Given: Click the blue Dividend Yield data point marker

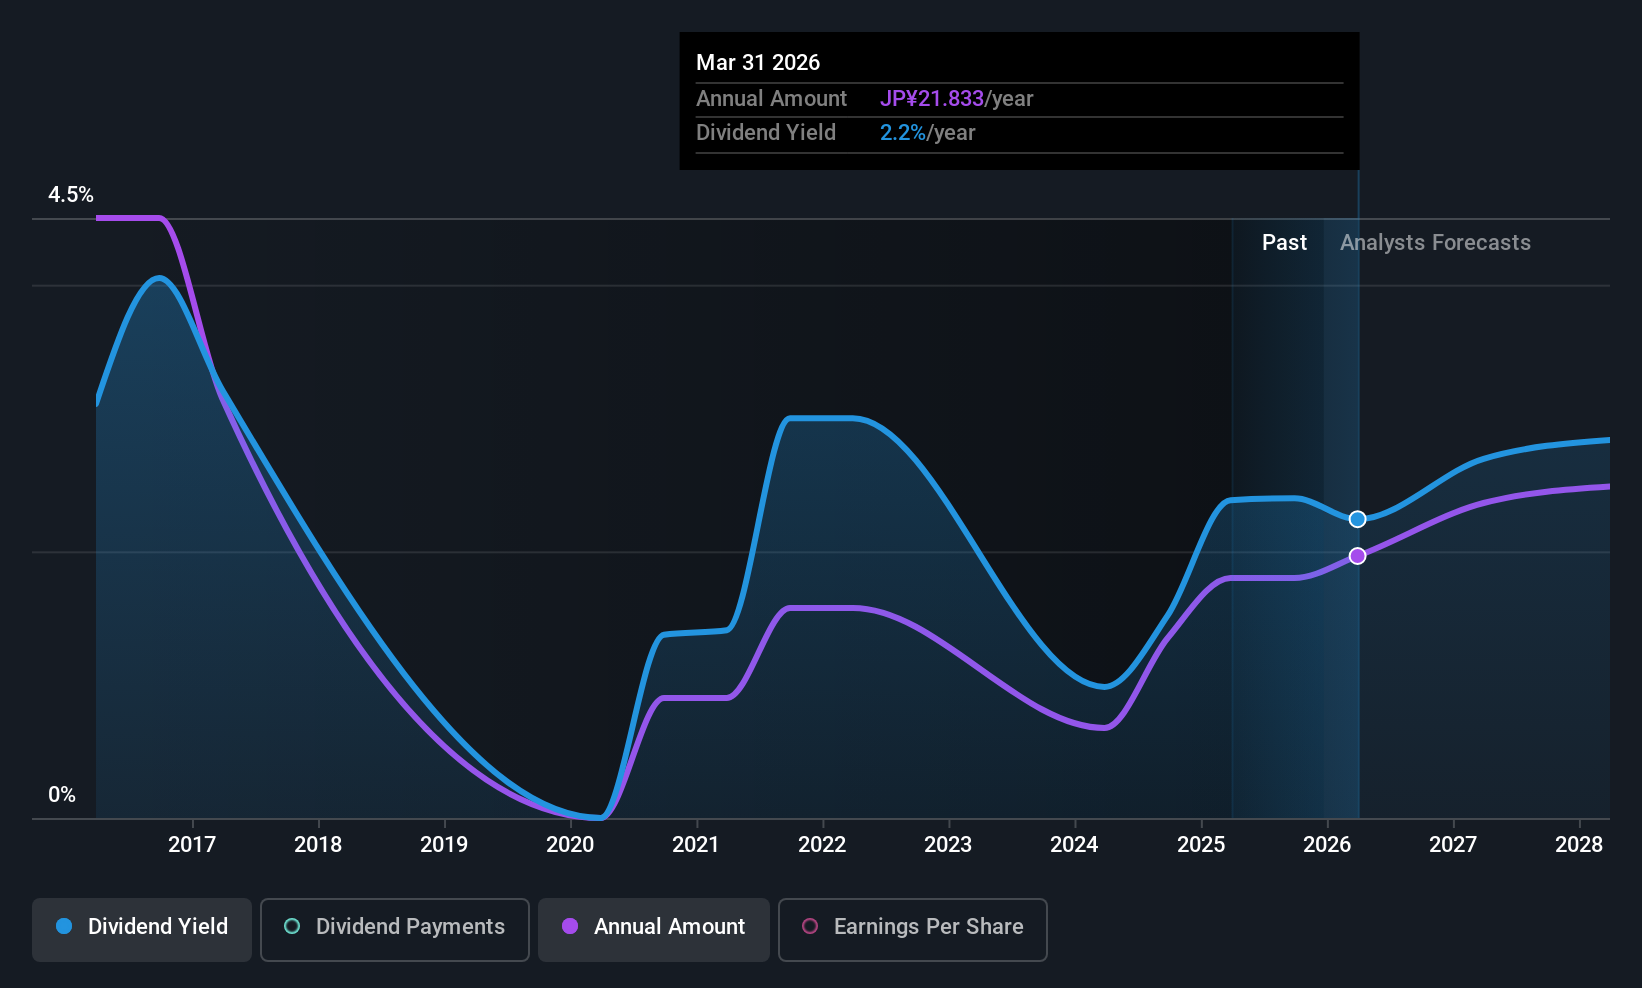Looking at the screenshot, I should click(1357, 519).
